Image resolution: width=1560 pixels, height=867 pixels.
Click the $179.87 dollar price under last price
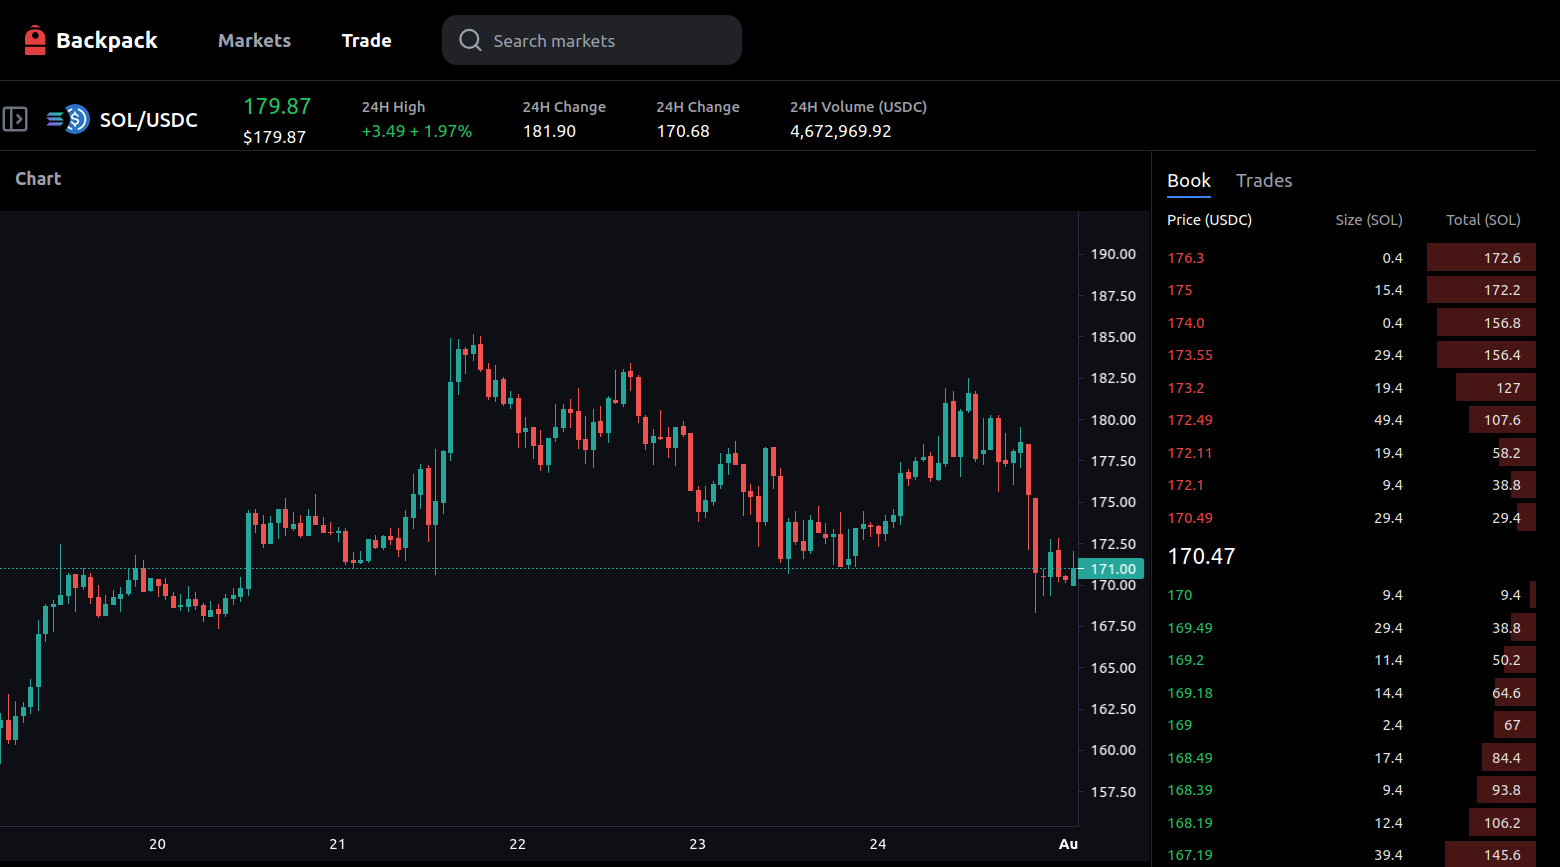point(274,137)
